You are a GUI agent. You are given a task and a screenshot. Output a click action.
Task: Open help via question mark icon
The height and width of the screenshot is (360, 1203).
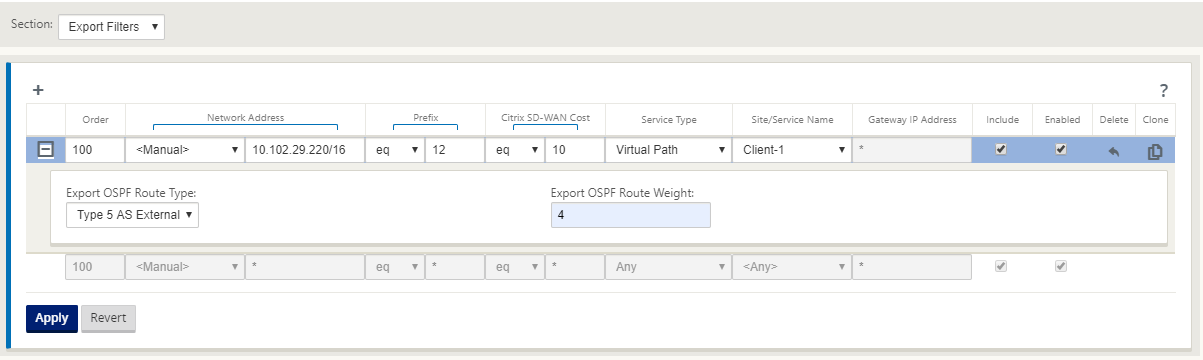[1164, 91]
